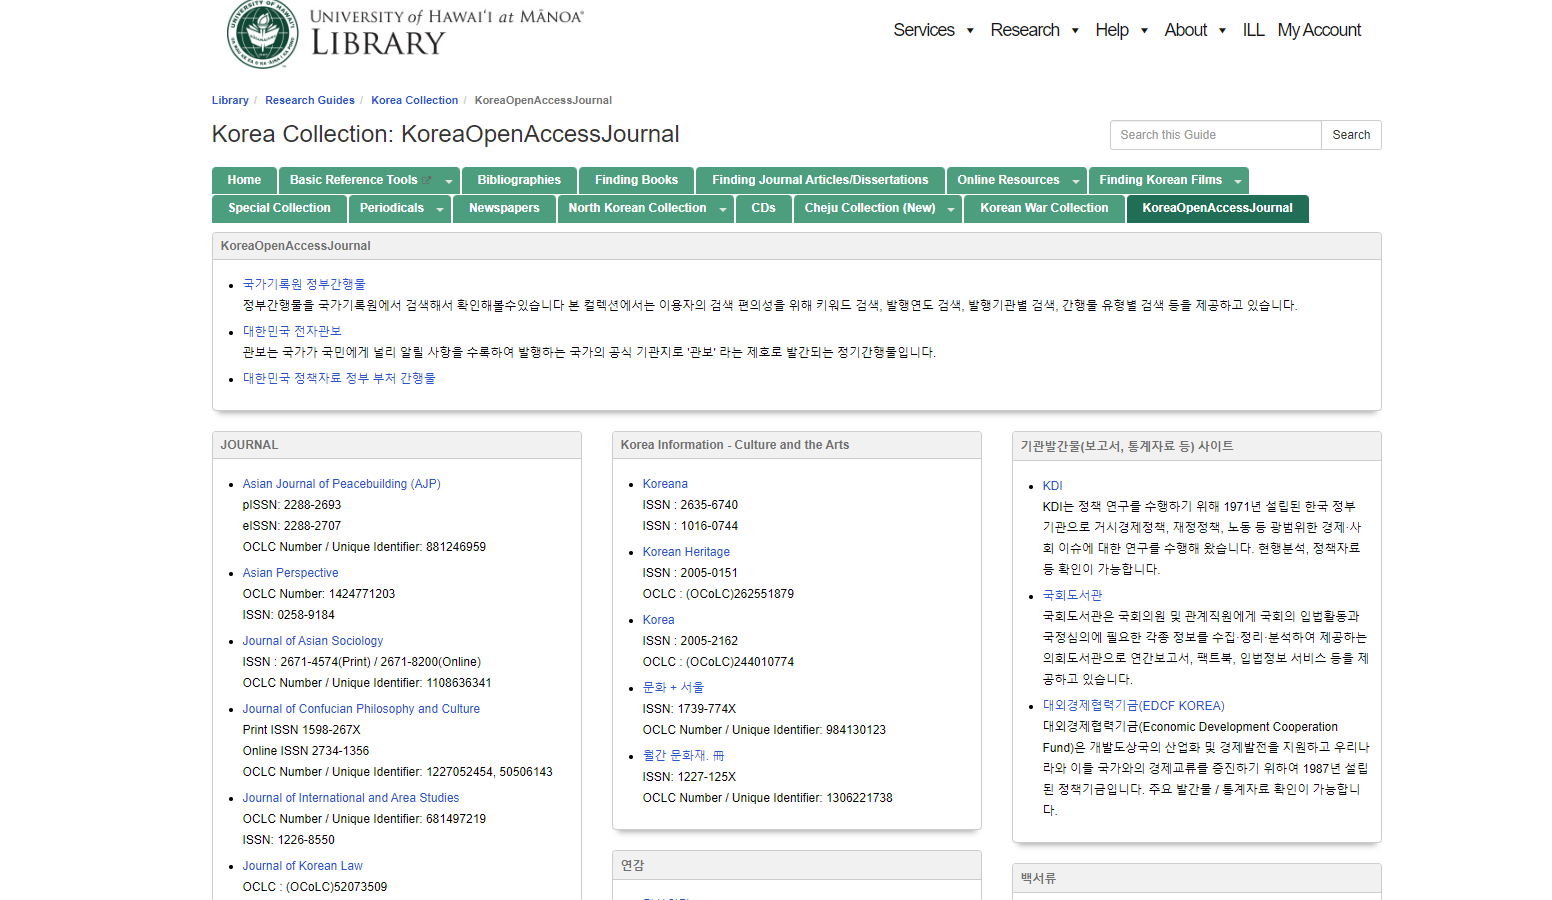Open the CDs tab
The height and width of the screenshot is (900, 1552).
coord(763,208)
